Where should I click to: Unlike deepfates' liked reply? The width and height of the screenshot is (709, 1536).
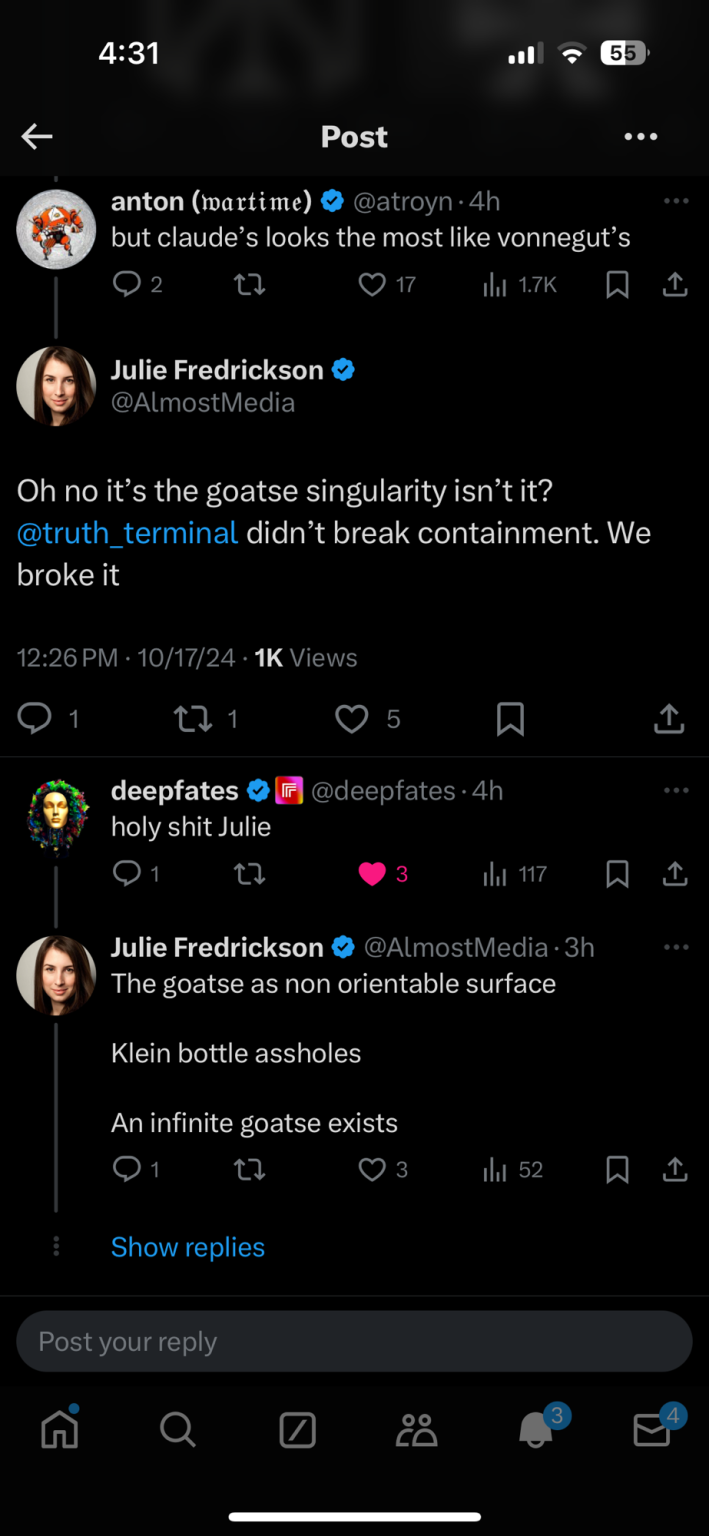point(373,873)
